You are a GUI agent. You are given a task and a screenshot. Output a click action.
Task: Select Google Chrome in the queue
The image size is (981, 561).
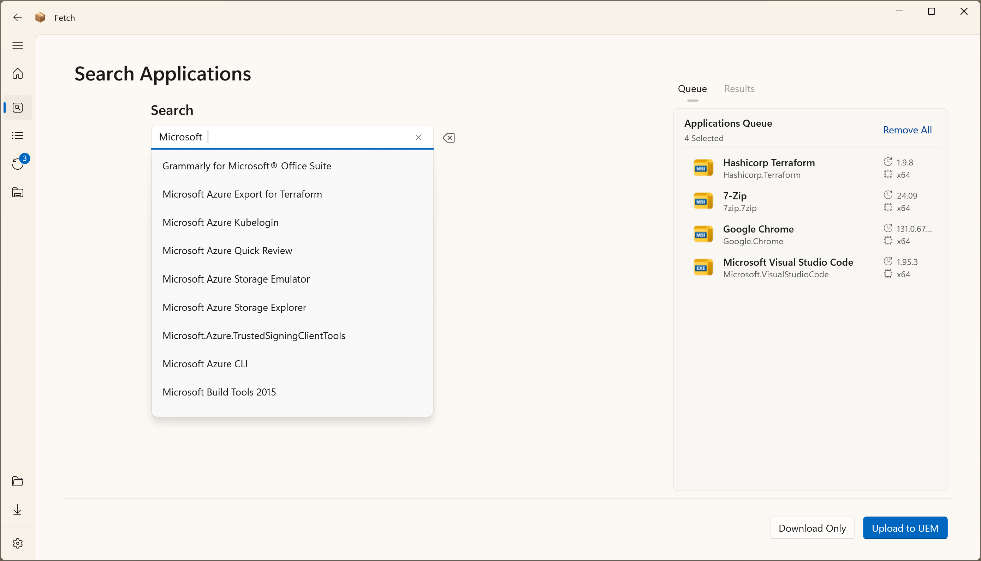click(x=758, y=234)
